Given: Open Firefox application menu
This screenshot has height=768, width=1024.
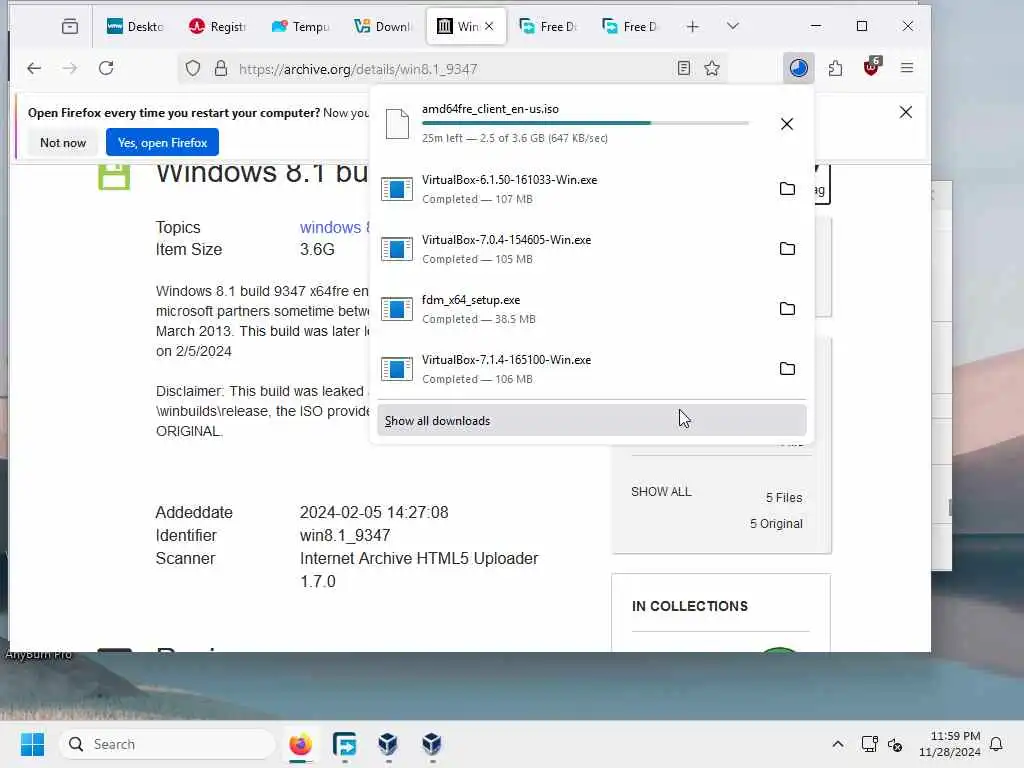Looking at the screenshot, I should point(907,68).
